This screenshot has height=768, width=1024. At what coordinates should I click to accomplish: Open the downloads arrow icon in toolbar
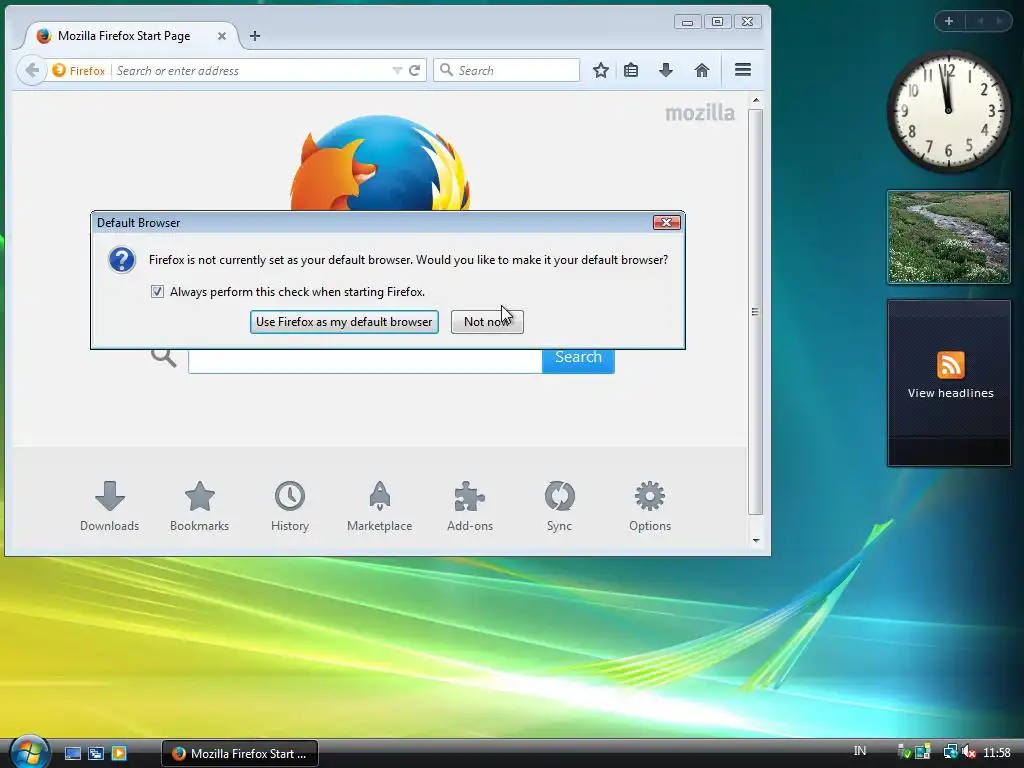point(665,70)
